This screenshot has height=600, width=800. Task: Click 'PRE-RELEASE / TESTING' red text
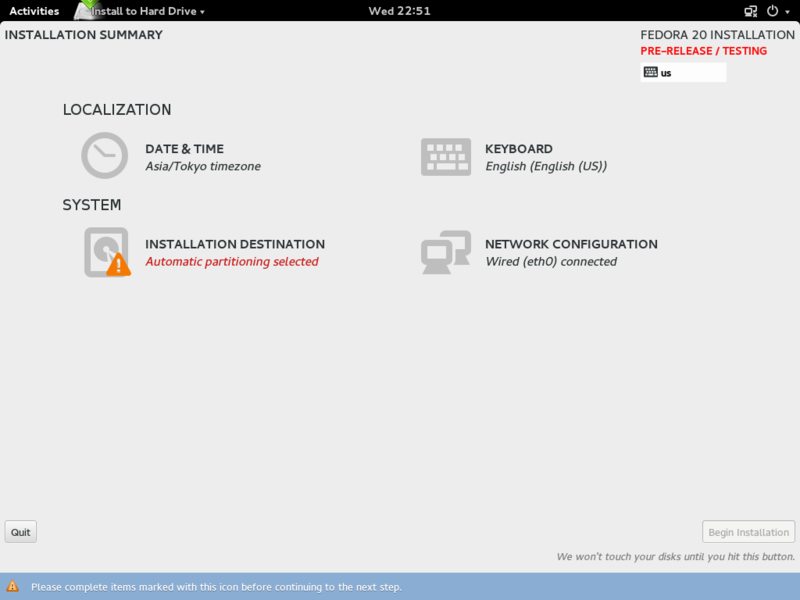tap(704, 51)
